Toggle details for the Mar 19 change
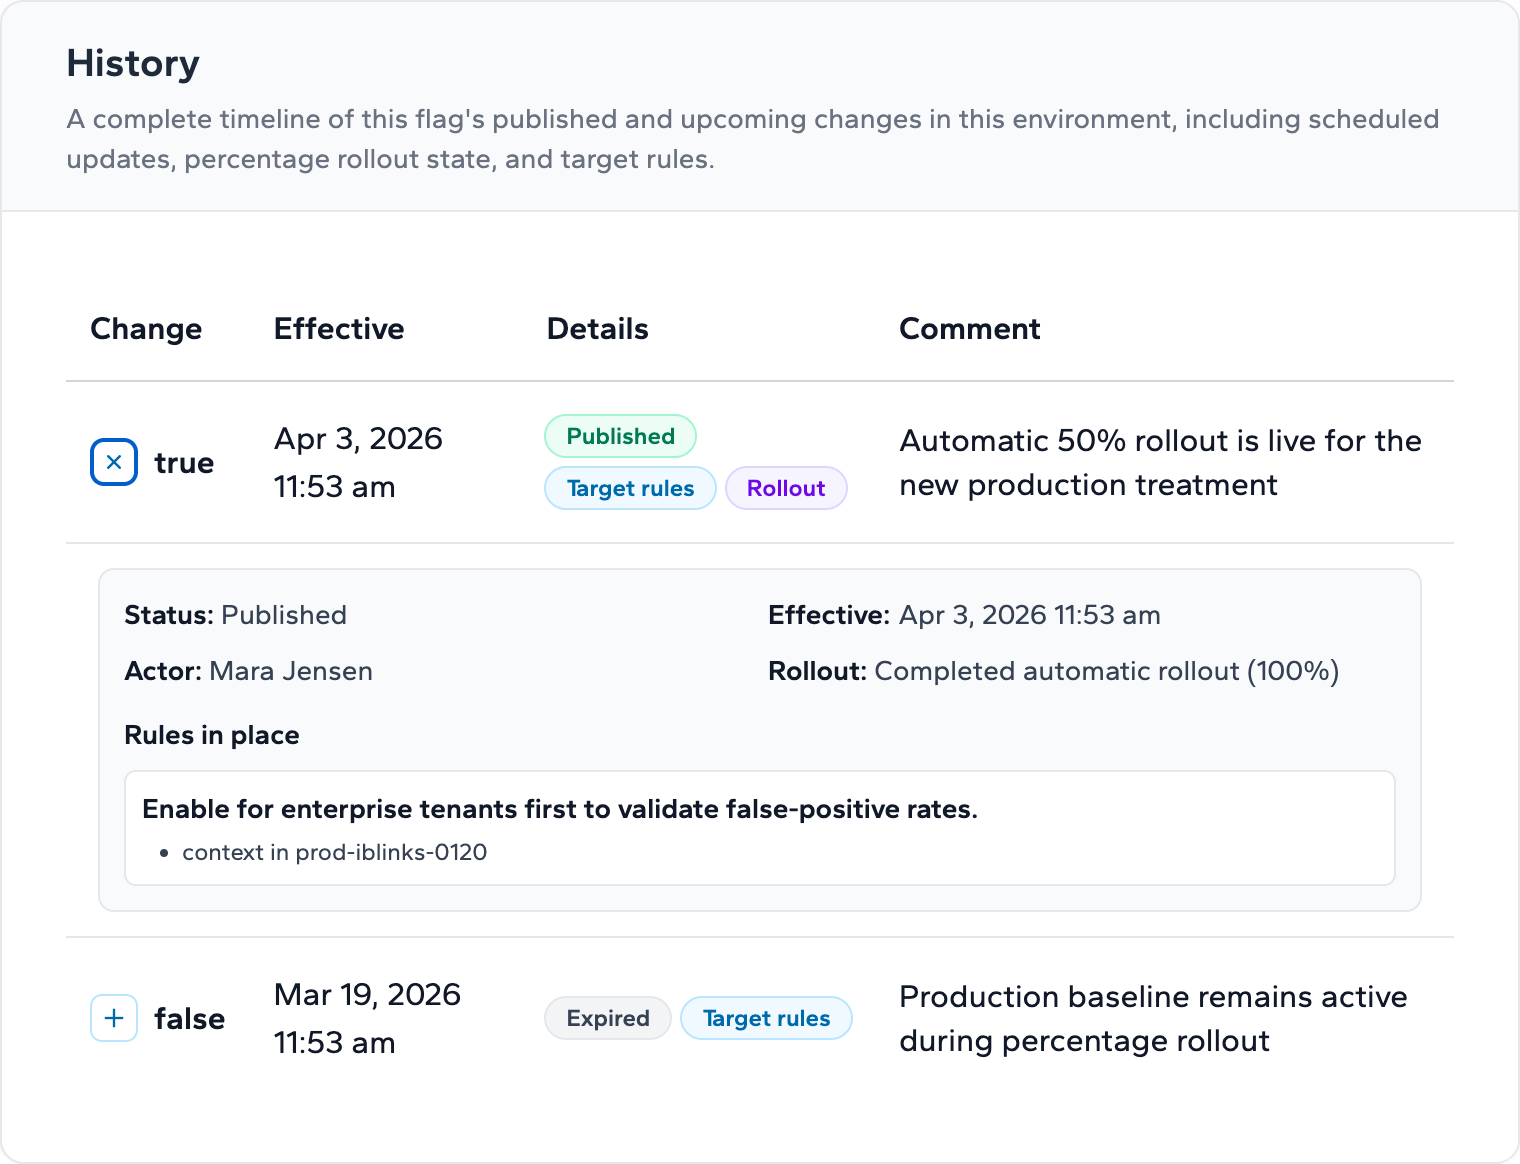Viewport: 1520px width, 1164px height. 113,1017
